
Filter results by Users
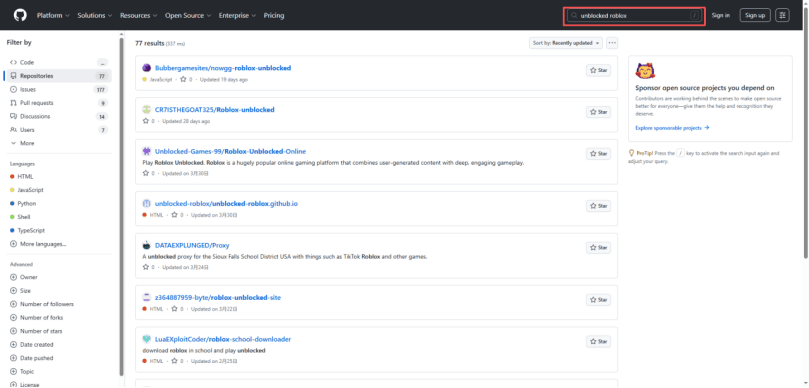click(x=58, y=130)
